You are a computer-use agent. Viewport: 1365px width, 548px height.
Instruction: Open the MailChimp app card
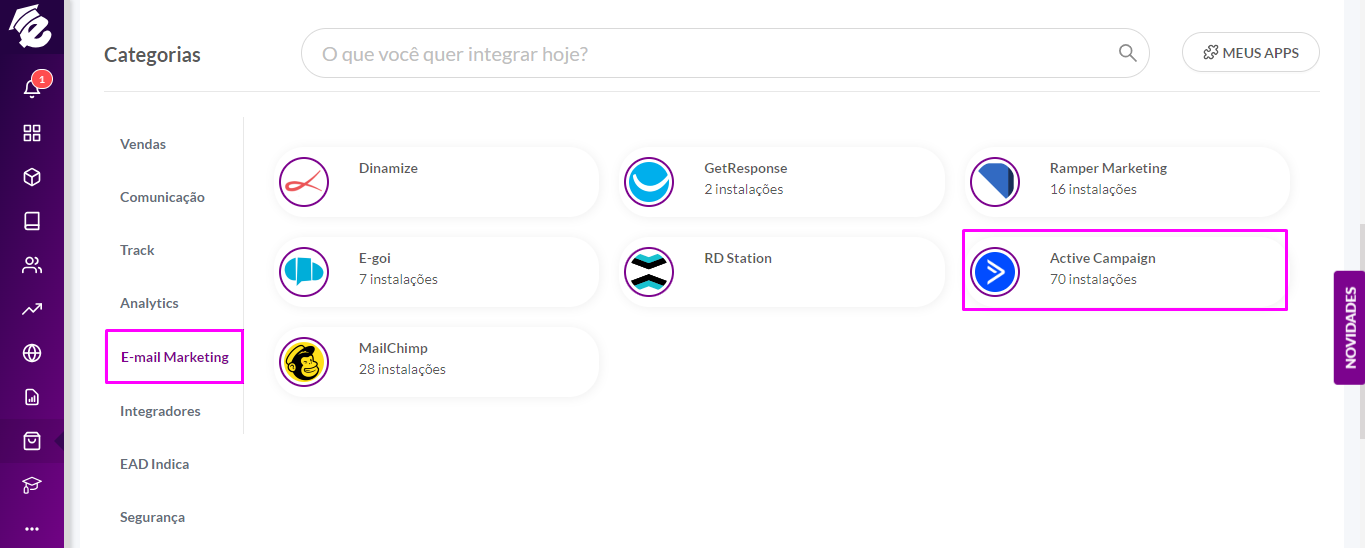click(437, 362)
